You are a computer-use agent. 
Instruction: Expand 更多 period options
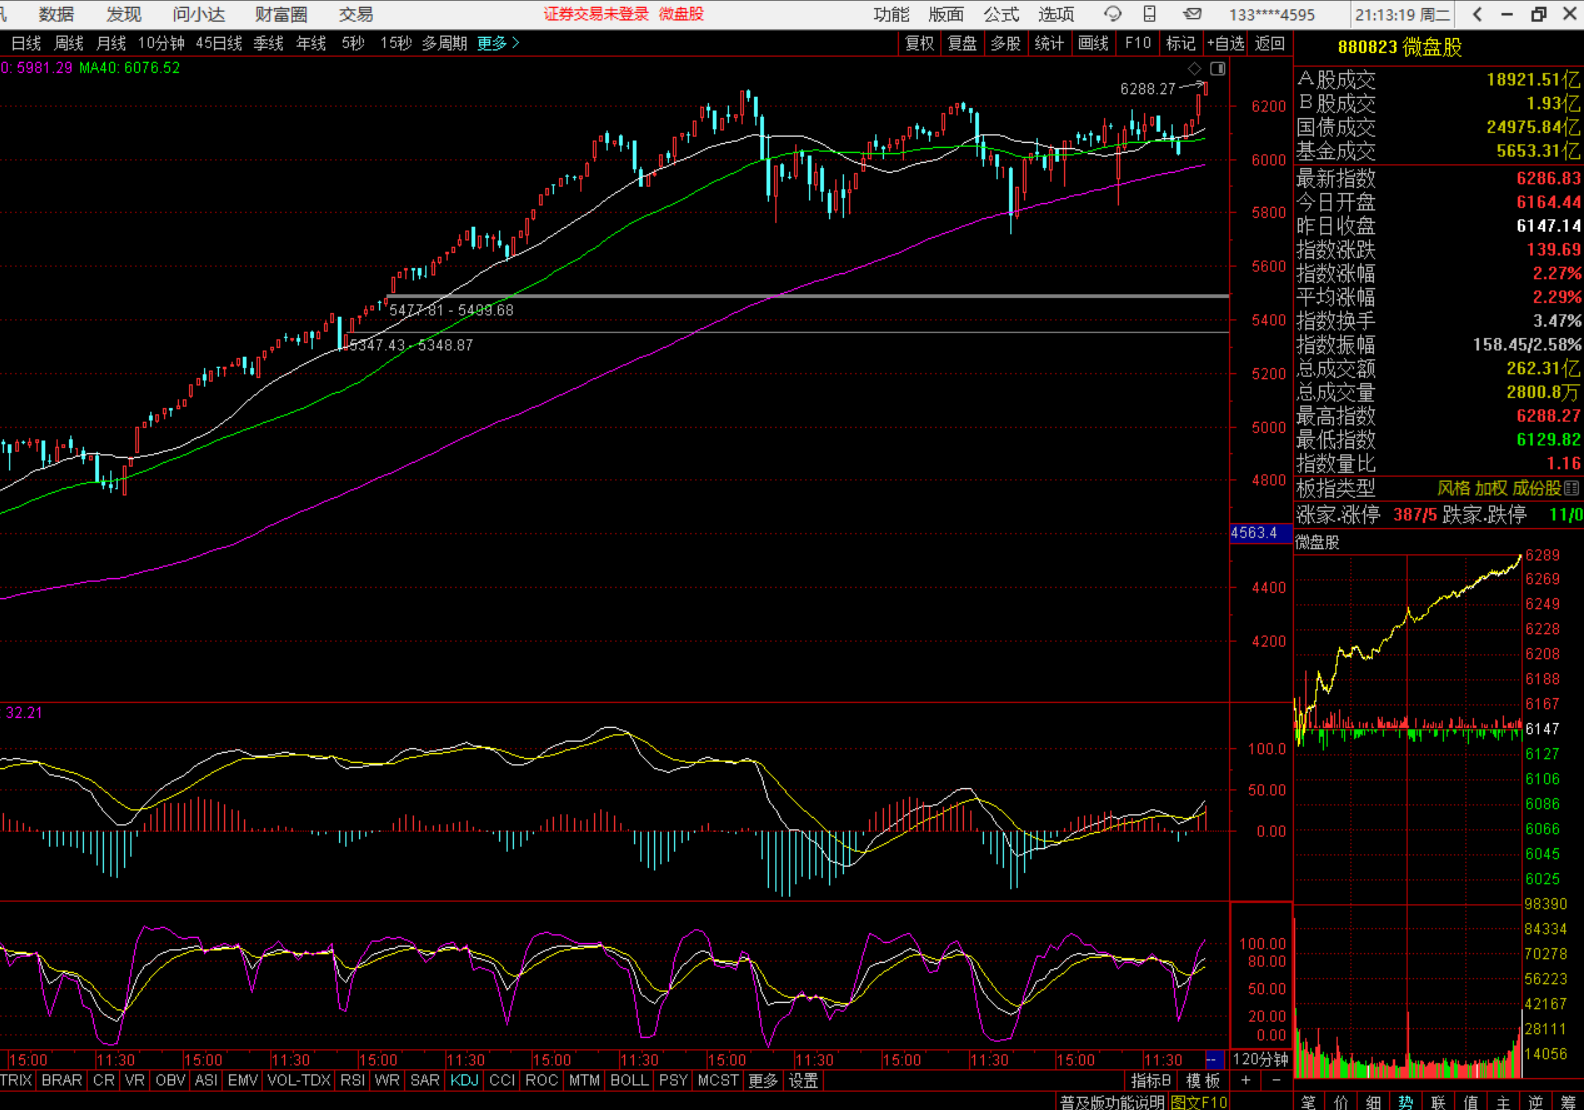tap(498, 43)
